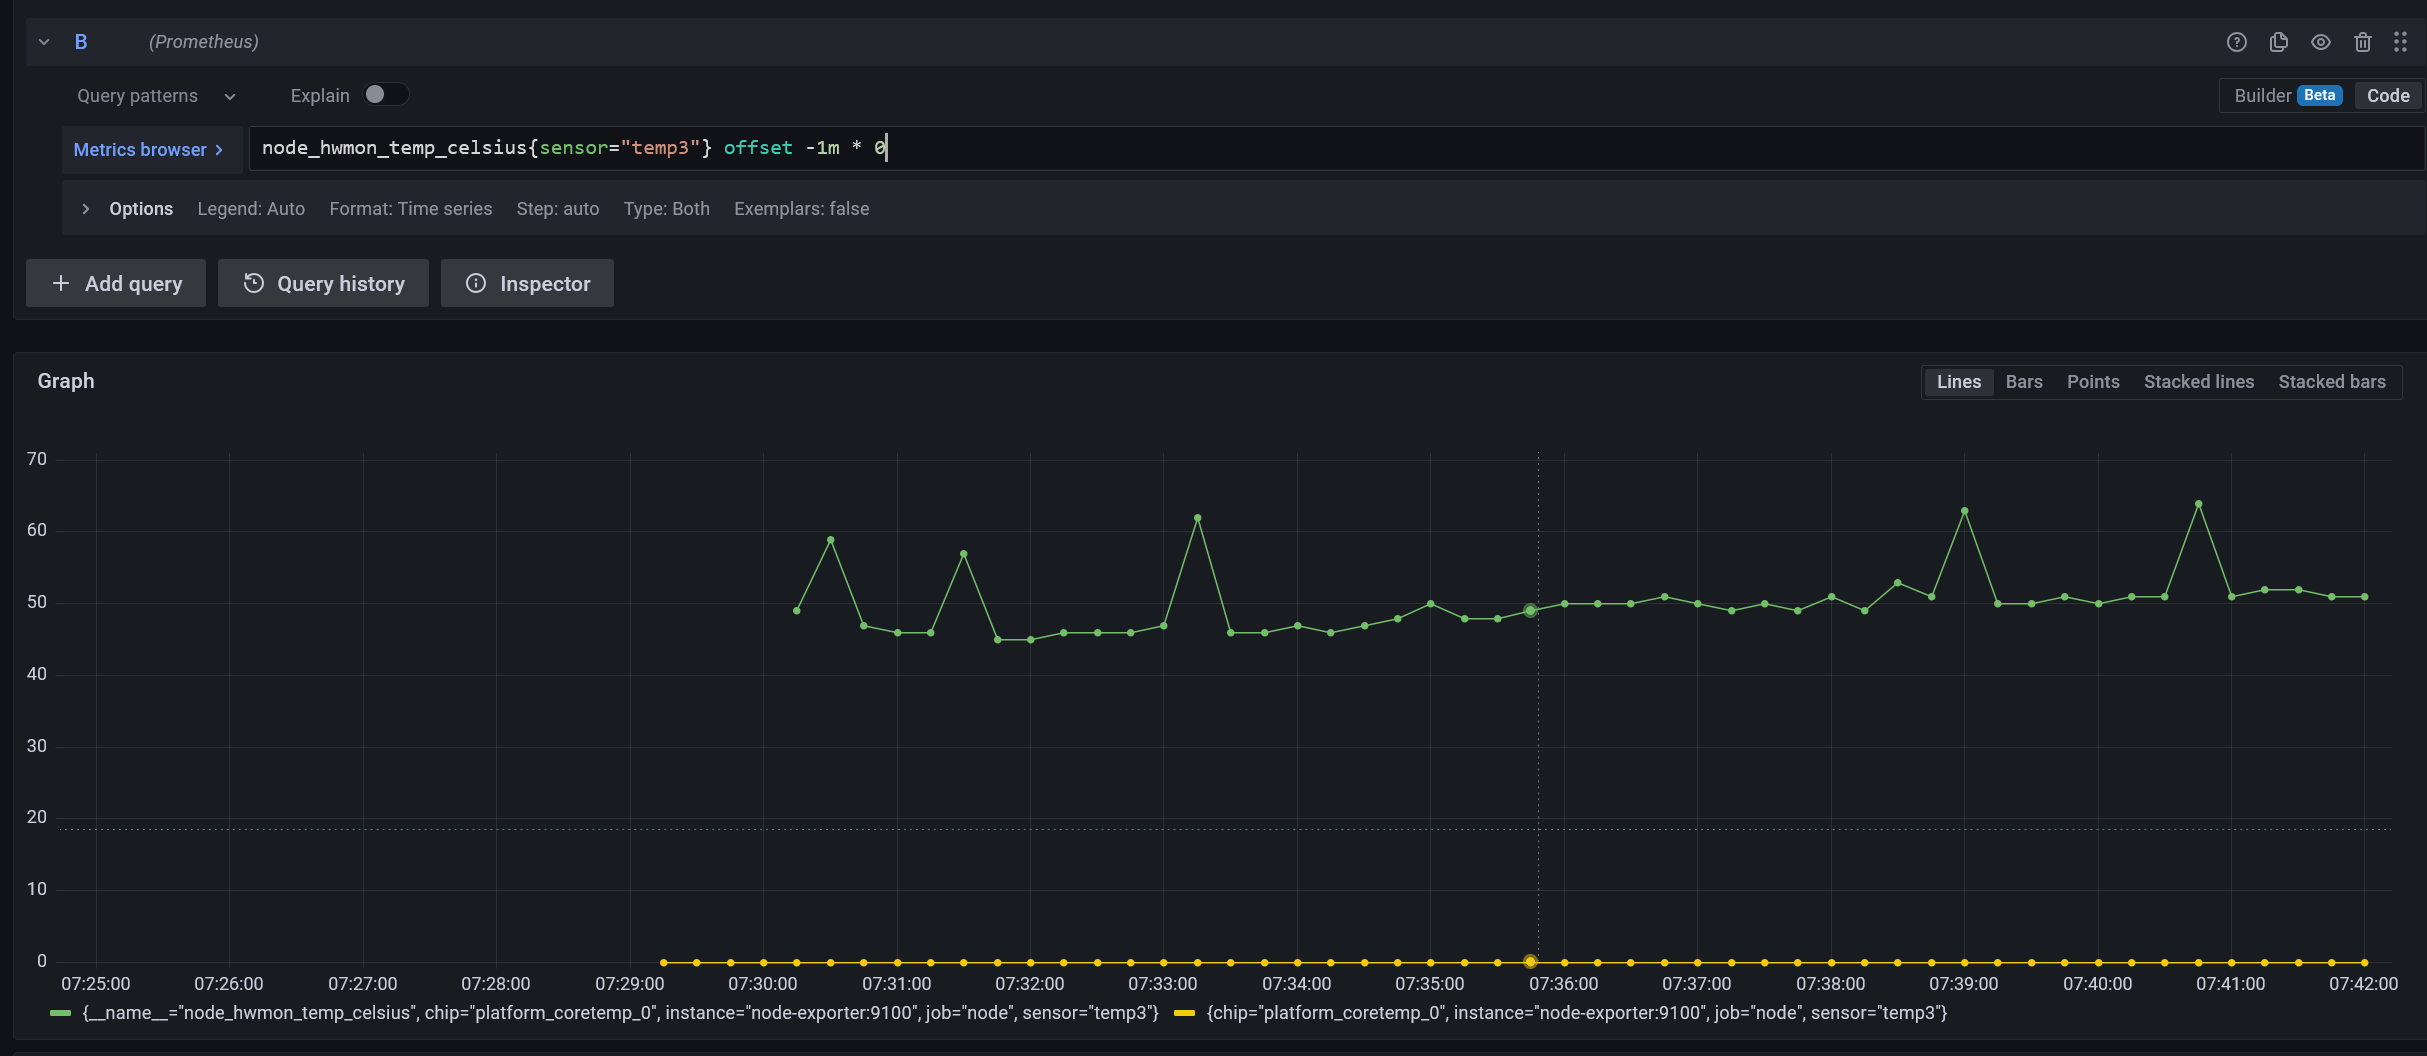Open query help for query B
Screen dimensions: 2427x1056
click(x=2236, y=42)
